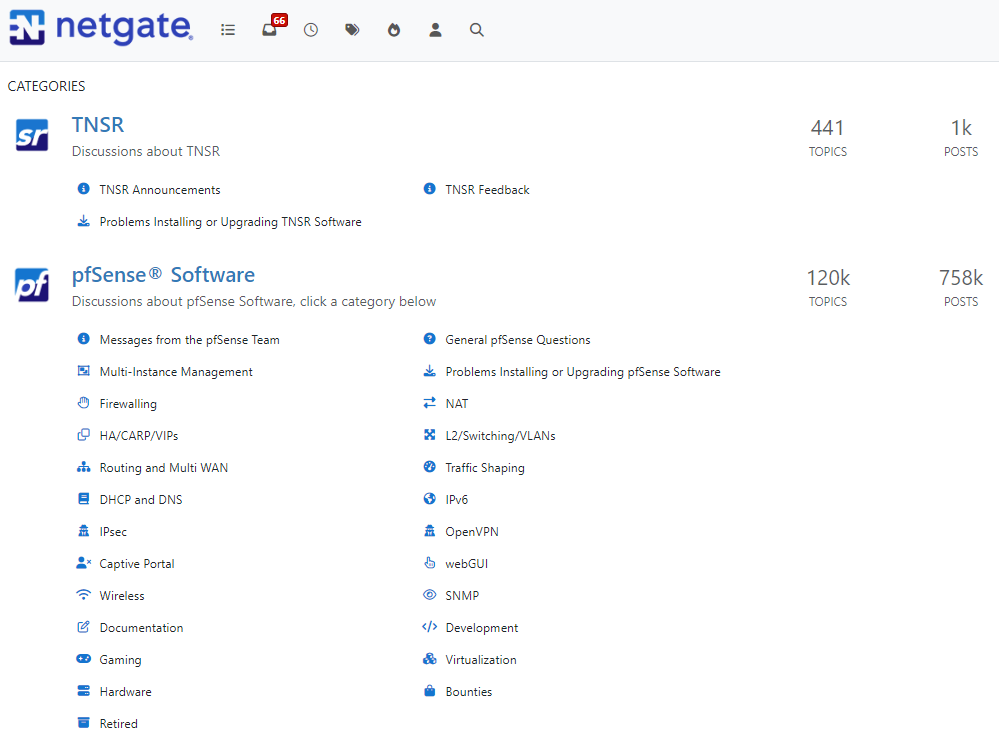Open General pfSense Questions
This screenshot has height=744, width=999.
point(518,340)
